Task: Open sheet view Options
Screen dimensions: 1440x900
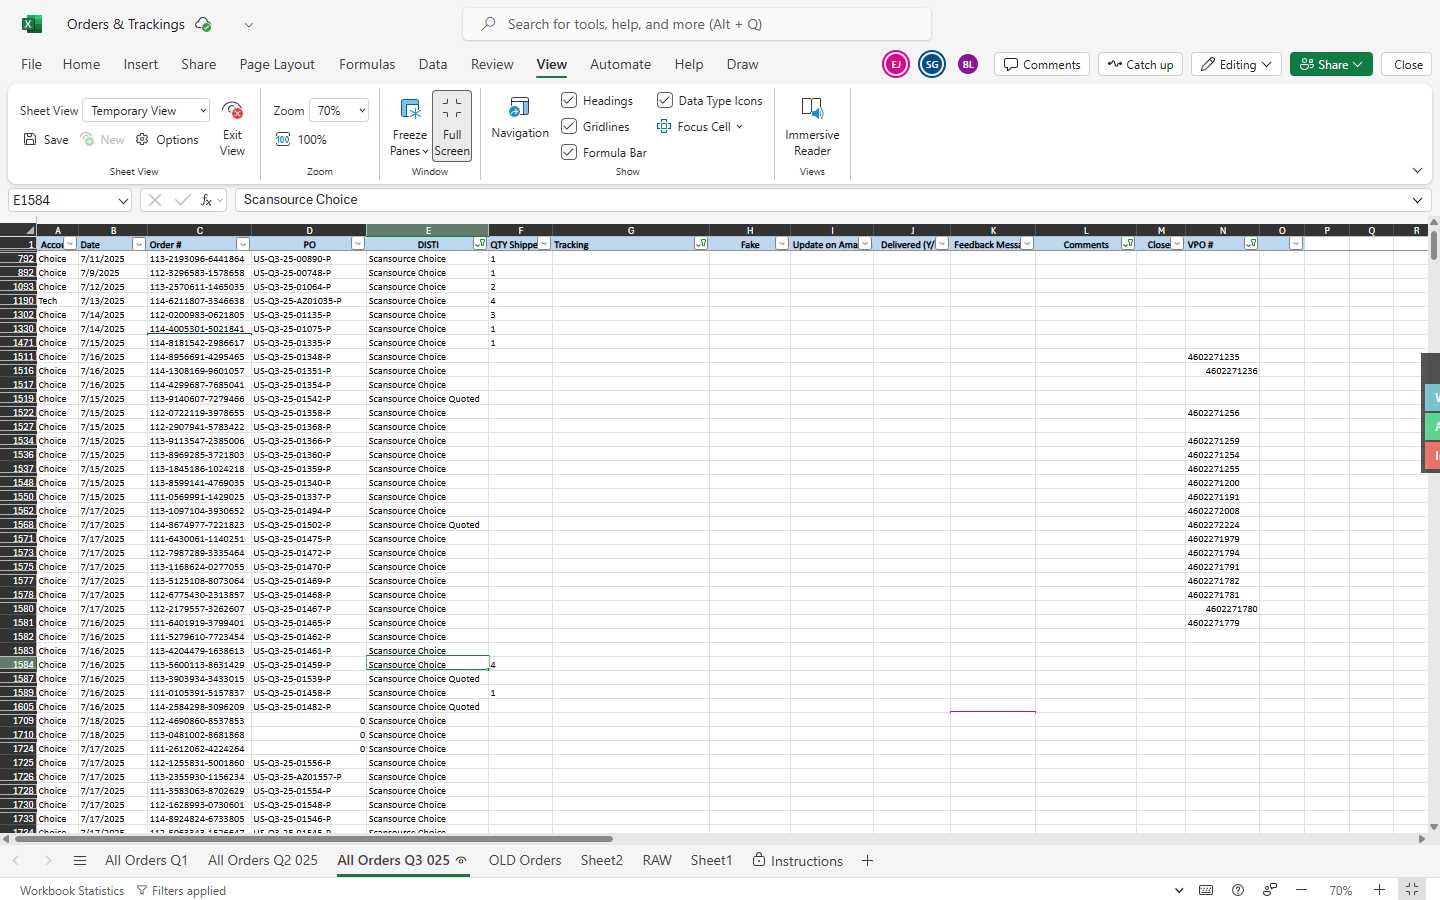Action: coord(167,140)
